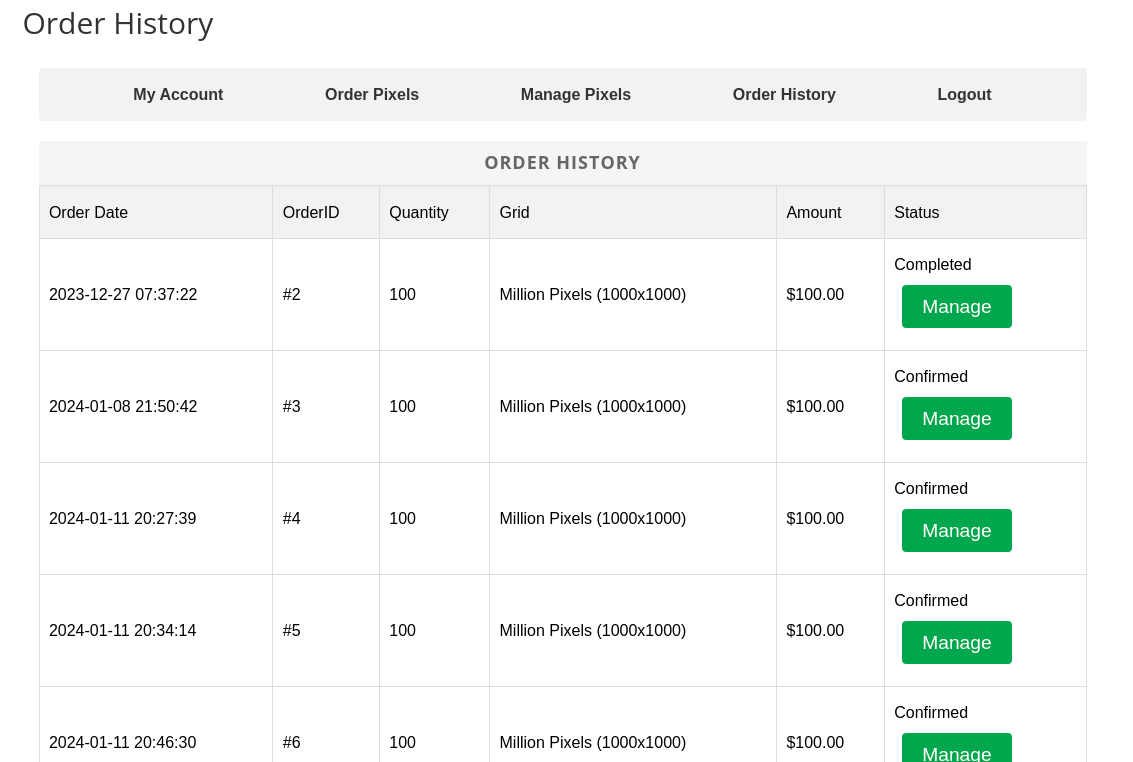
Task: Click the Grid column header
Action: tap(514, 212)
